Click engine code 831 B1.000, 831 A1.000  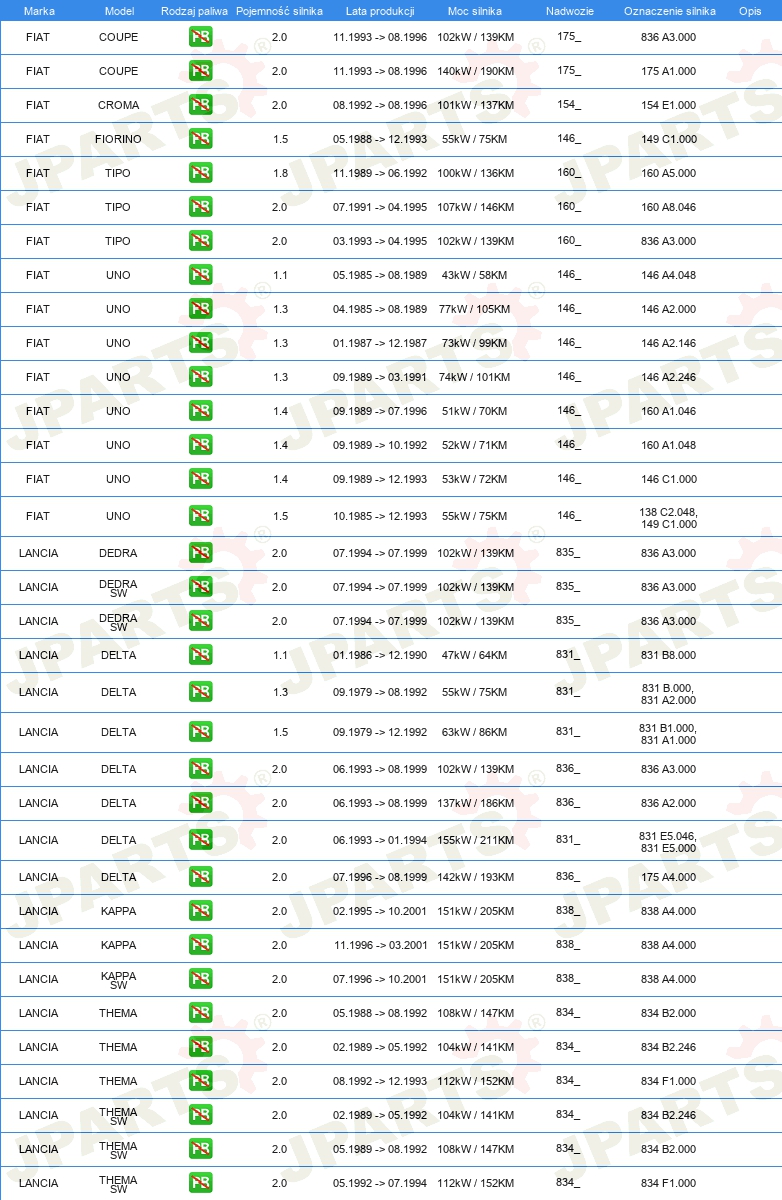pos(669,734)
